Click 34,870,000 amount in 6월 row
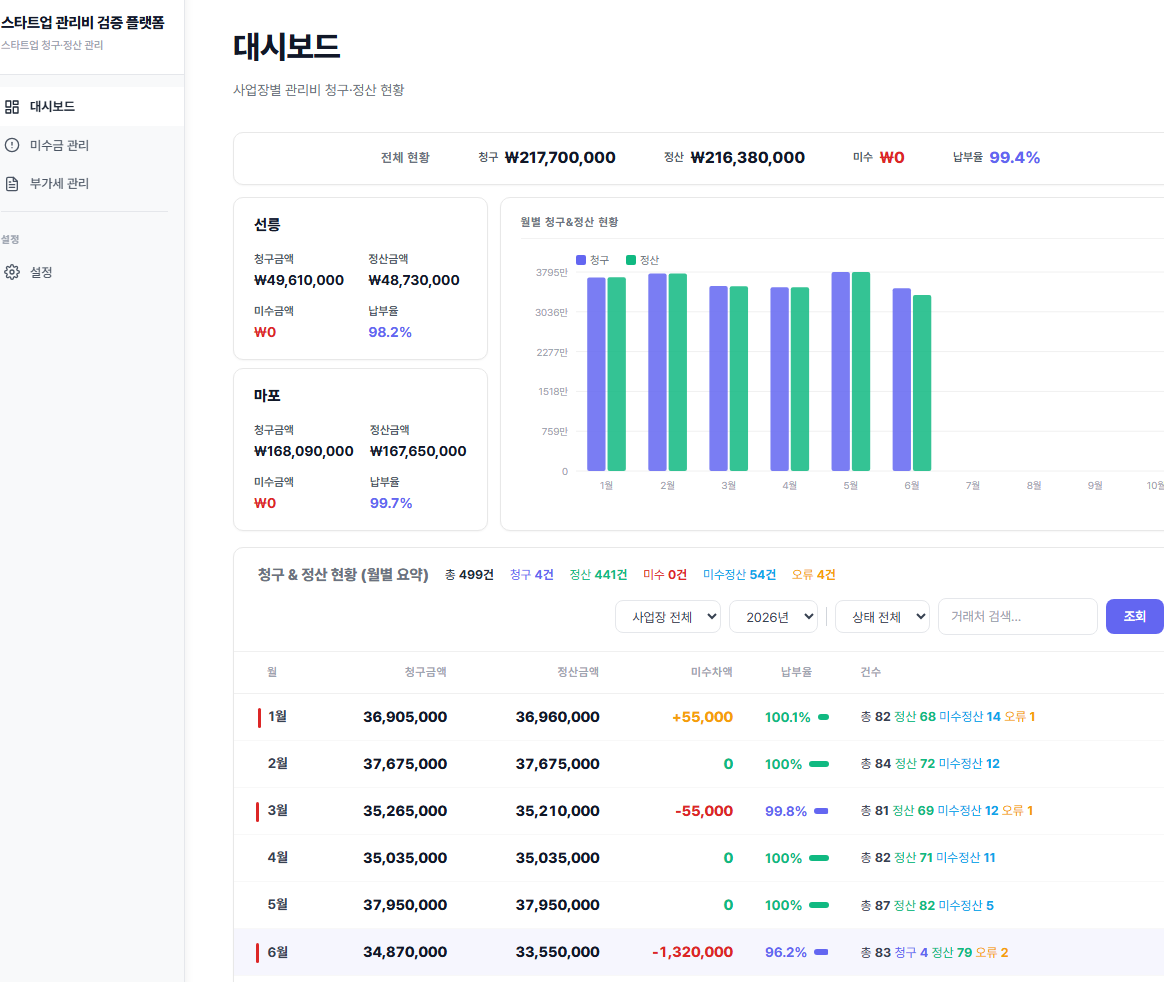 (x=405, y=952)
